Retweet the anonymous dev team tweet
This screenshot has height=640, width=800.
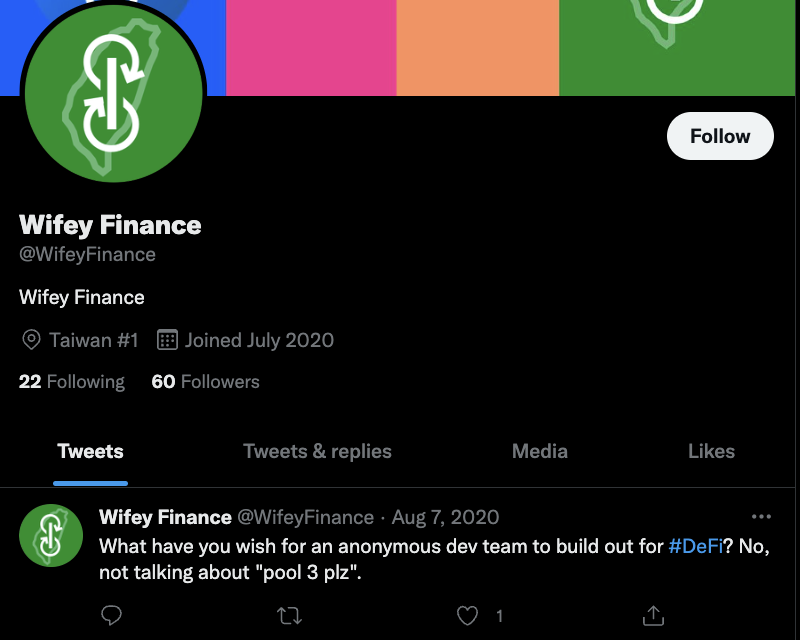point(289,615)
